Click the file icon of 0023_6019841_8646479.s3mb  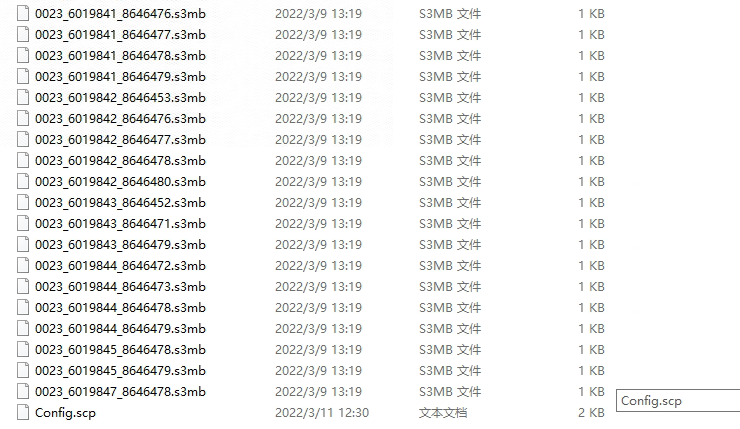pos(23,76)
